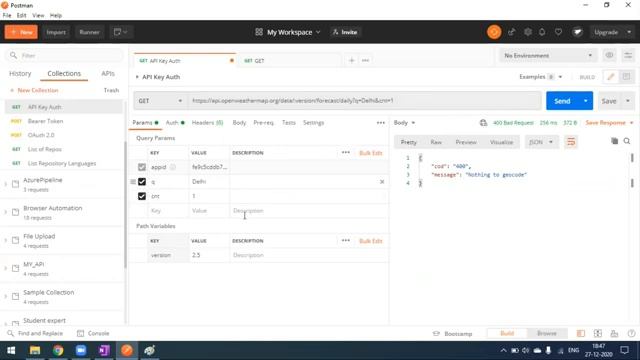
Task: Switch to the Auth tab
Action: (175, 122)
